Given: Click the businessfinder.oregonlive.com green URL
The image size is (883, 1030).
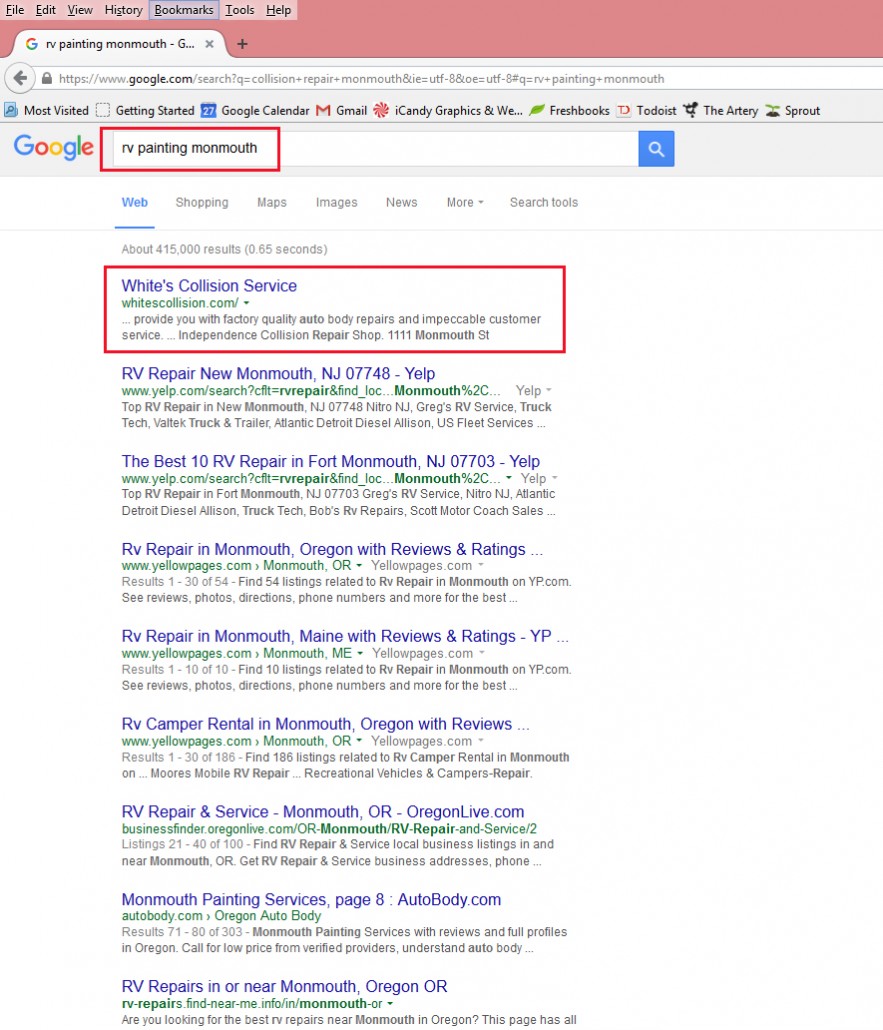Looking at the screenshot, I should click(329, 829).
